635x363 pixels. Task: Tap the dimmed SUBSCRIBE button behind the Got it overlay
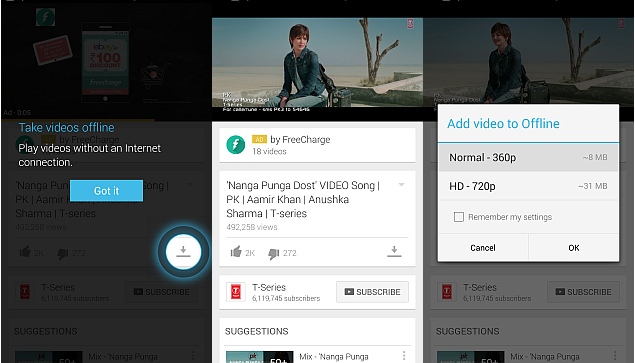click(162, 292)
